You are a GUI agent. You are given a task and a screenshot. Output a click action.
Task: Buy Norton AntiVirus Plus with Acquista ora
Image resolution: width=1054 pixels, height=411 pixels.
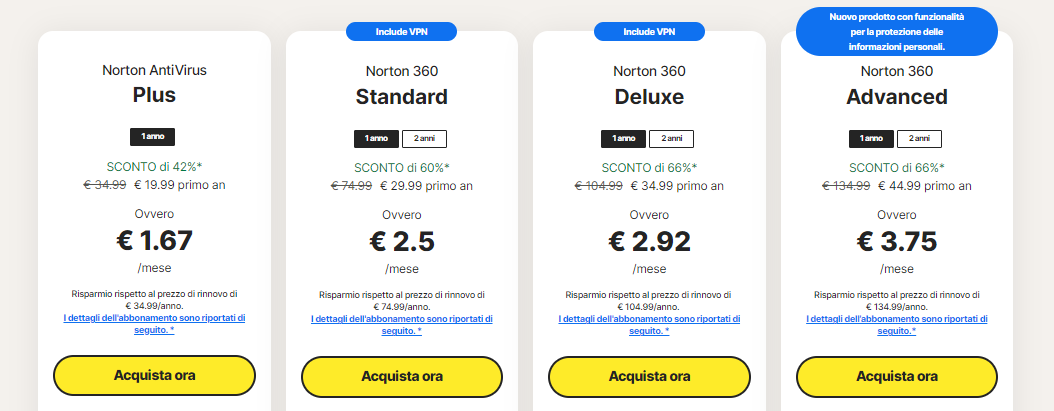(x=155, y=376)
